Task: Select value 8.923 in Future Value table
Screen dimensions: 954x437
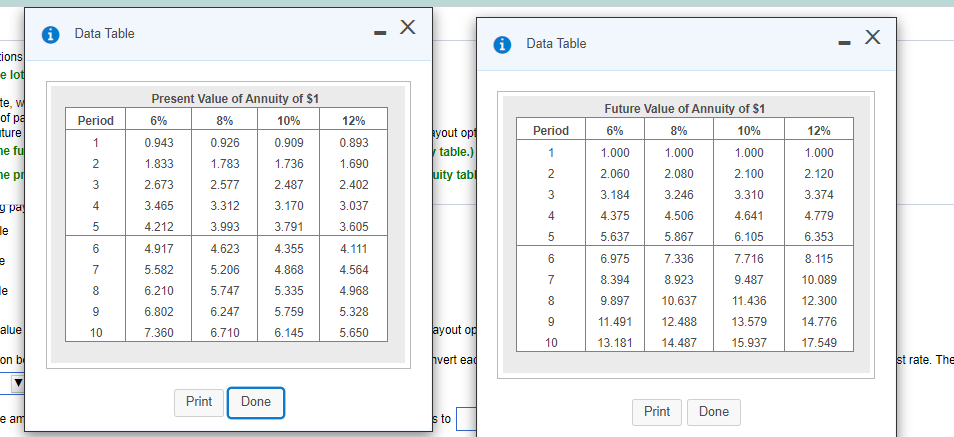Action: click(x=679, y=280)
